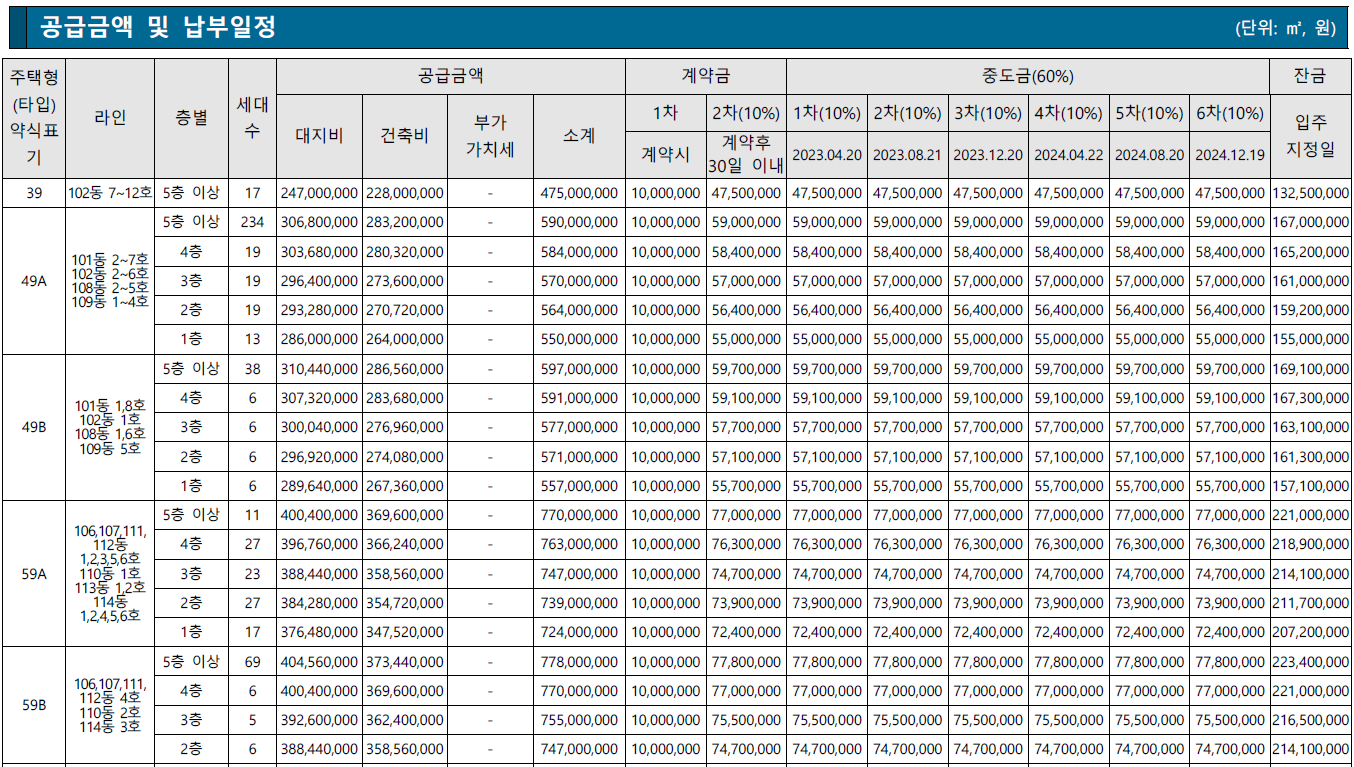Click the 6차(10%) installment header
The height and width of the screenshot is (767, 1354).
point(1230,113)
